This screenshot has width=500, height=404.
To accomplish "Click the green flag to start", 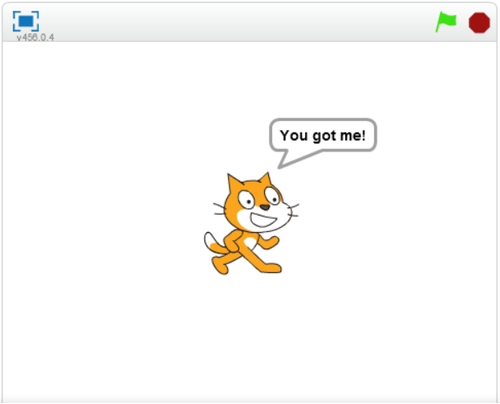I will coord(446,22).
